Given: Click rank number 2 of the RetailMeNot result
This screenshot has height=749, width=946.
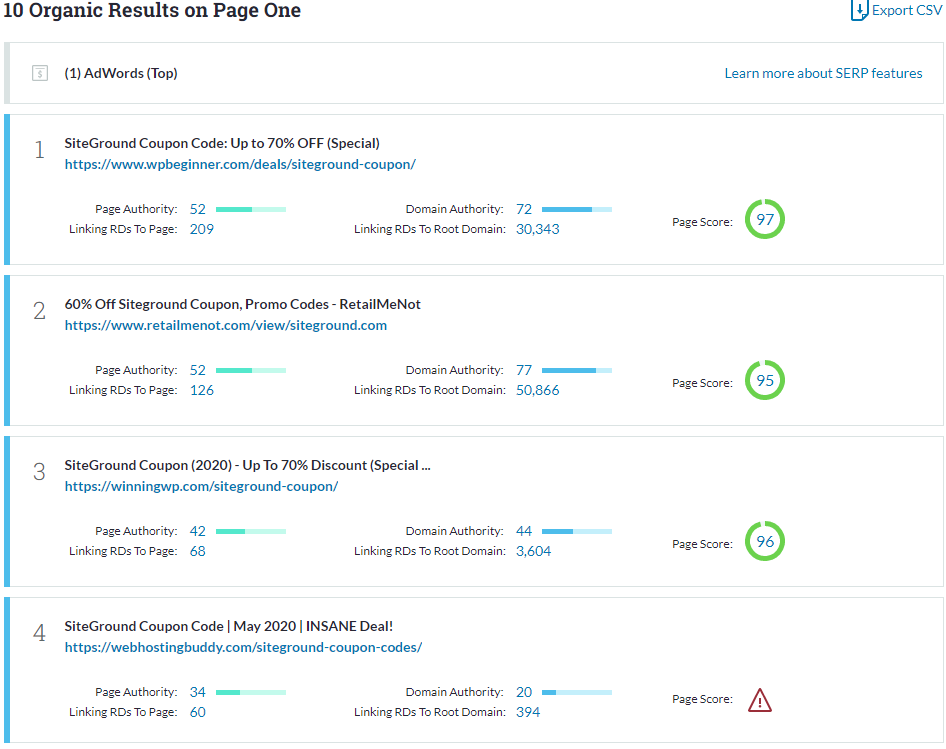Looking at the screenshot, I should [39, 311].
